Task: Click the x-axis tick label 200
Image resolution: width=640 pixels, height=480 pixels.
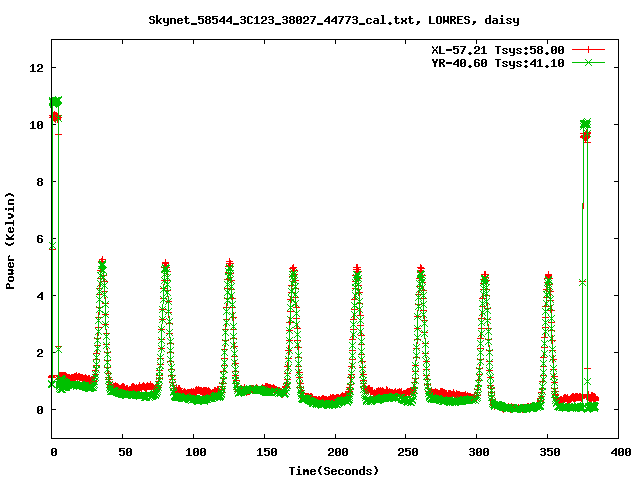Action: coord(338,452)
